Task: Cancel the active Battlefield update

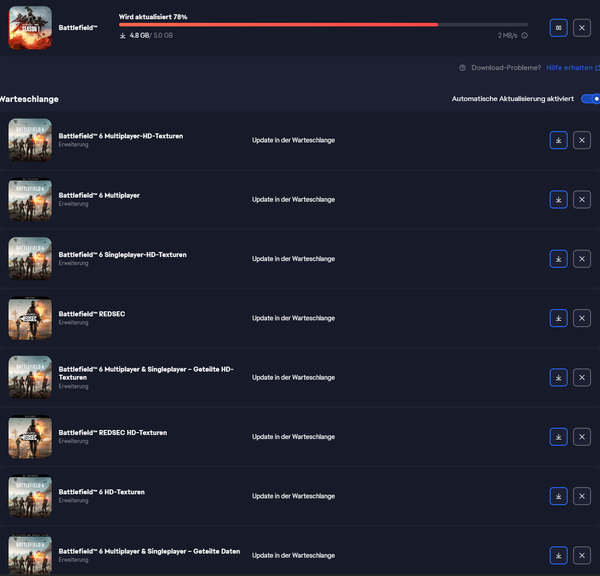Action: coord(582,28)
